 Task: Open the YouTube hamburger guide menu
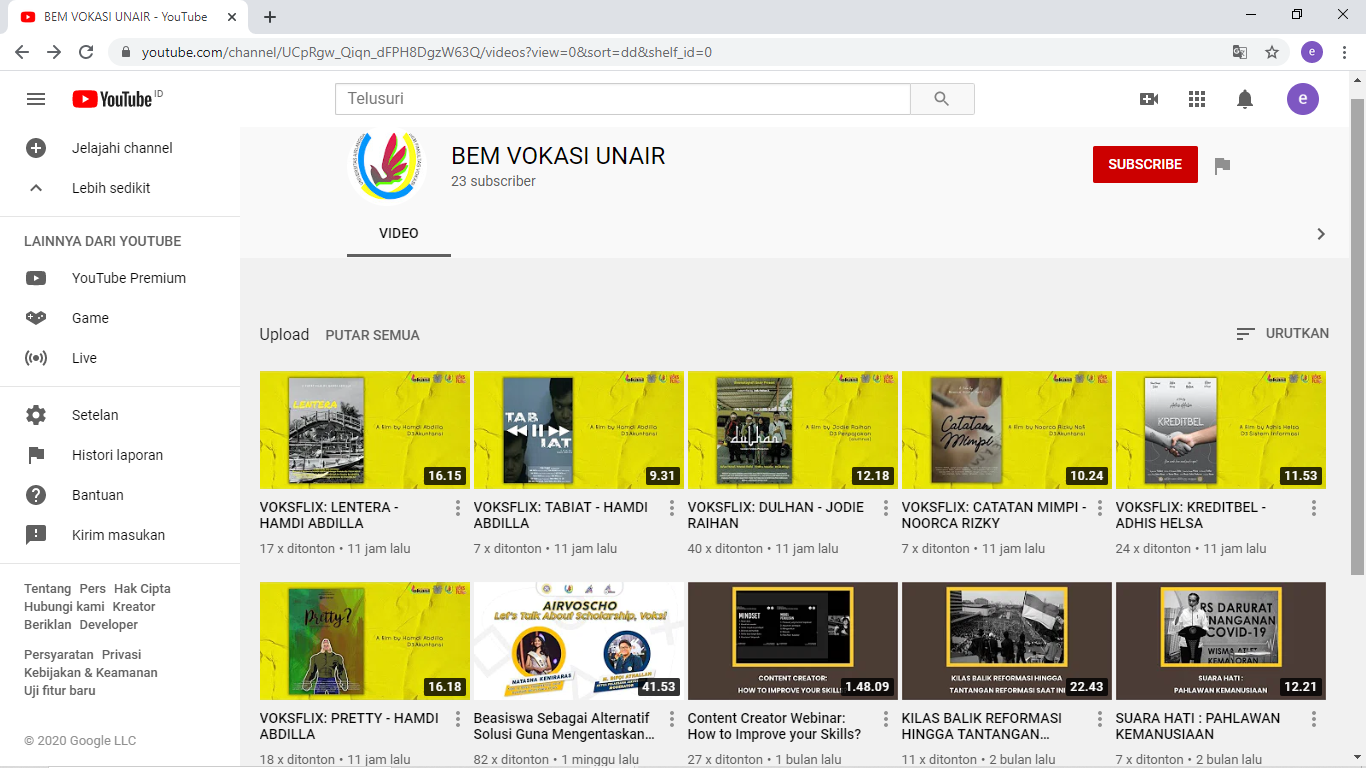(x=36, y=99)
